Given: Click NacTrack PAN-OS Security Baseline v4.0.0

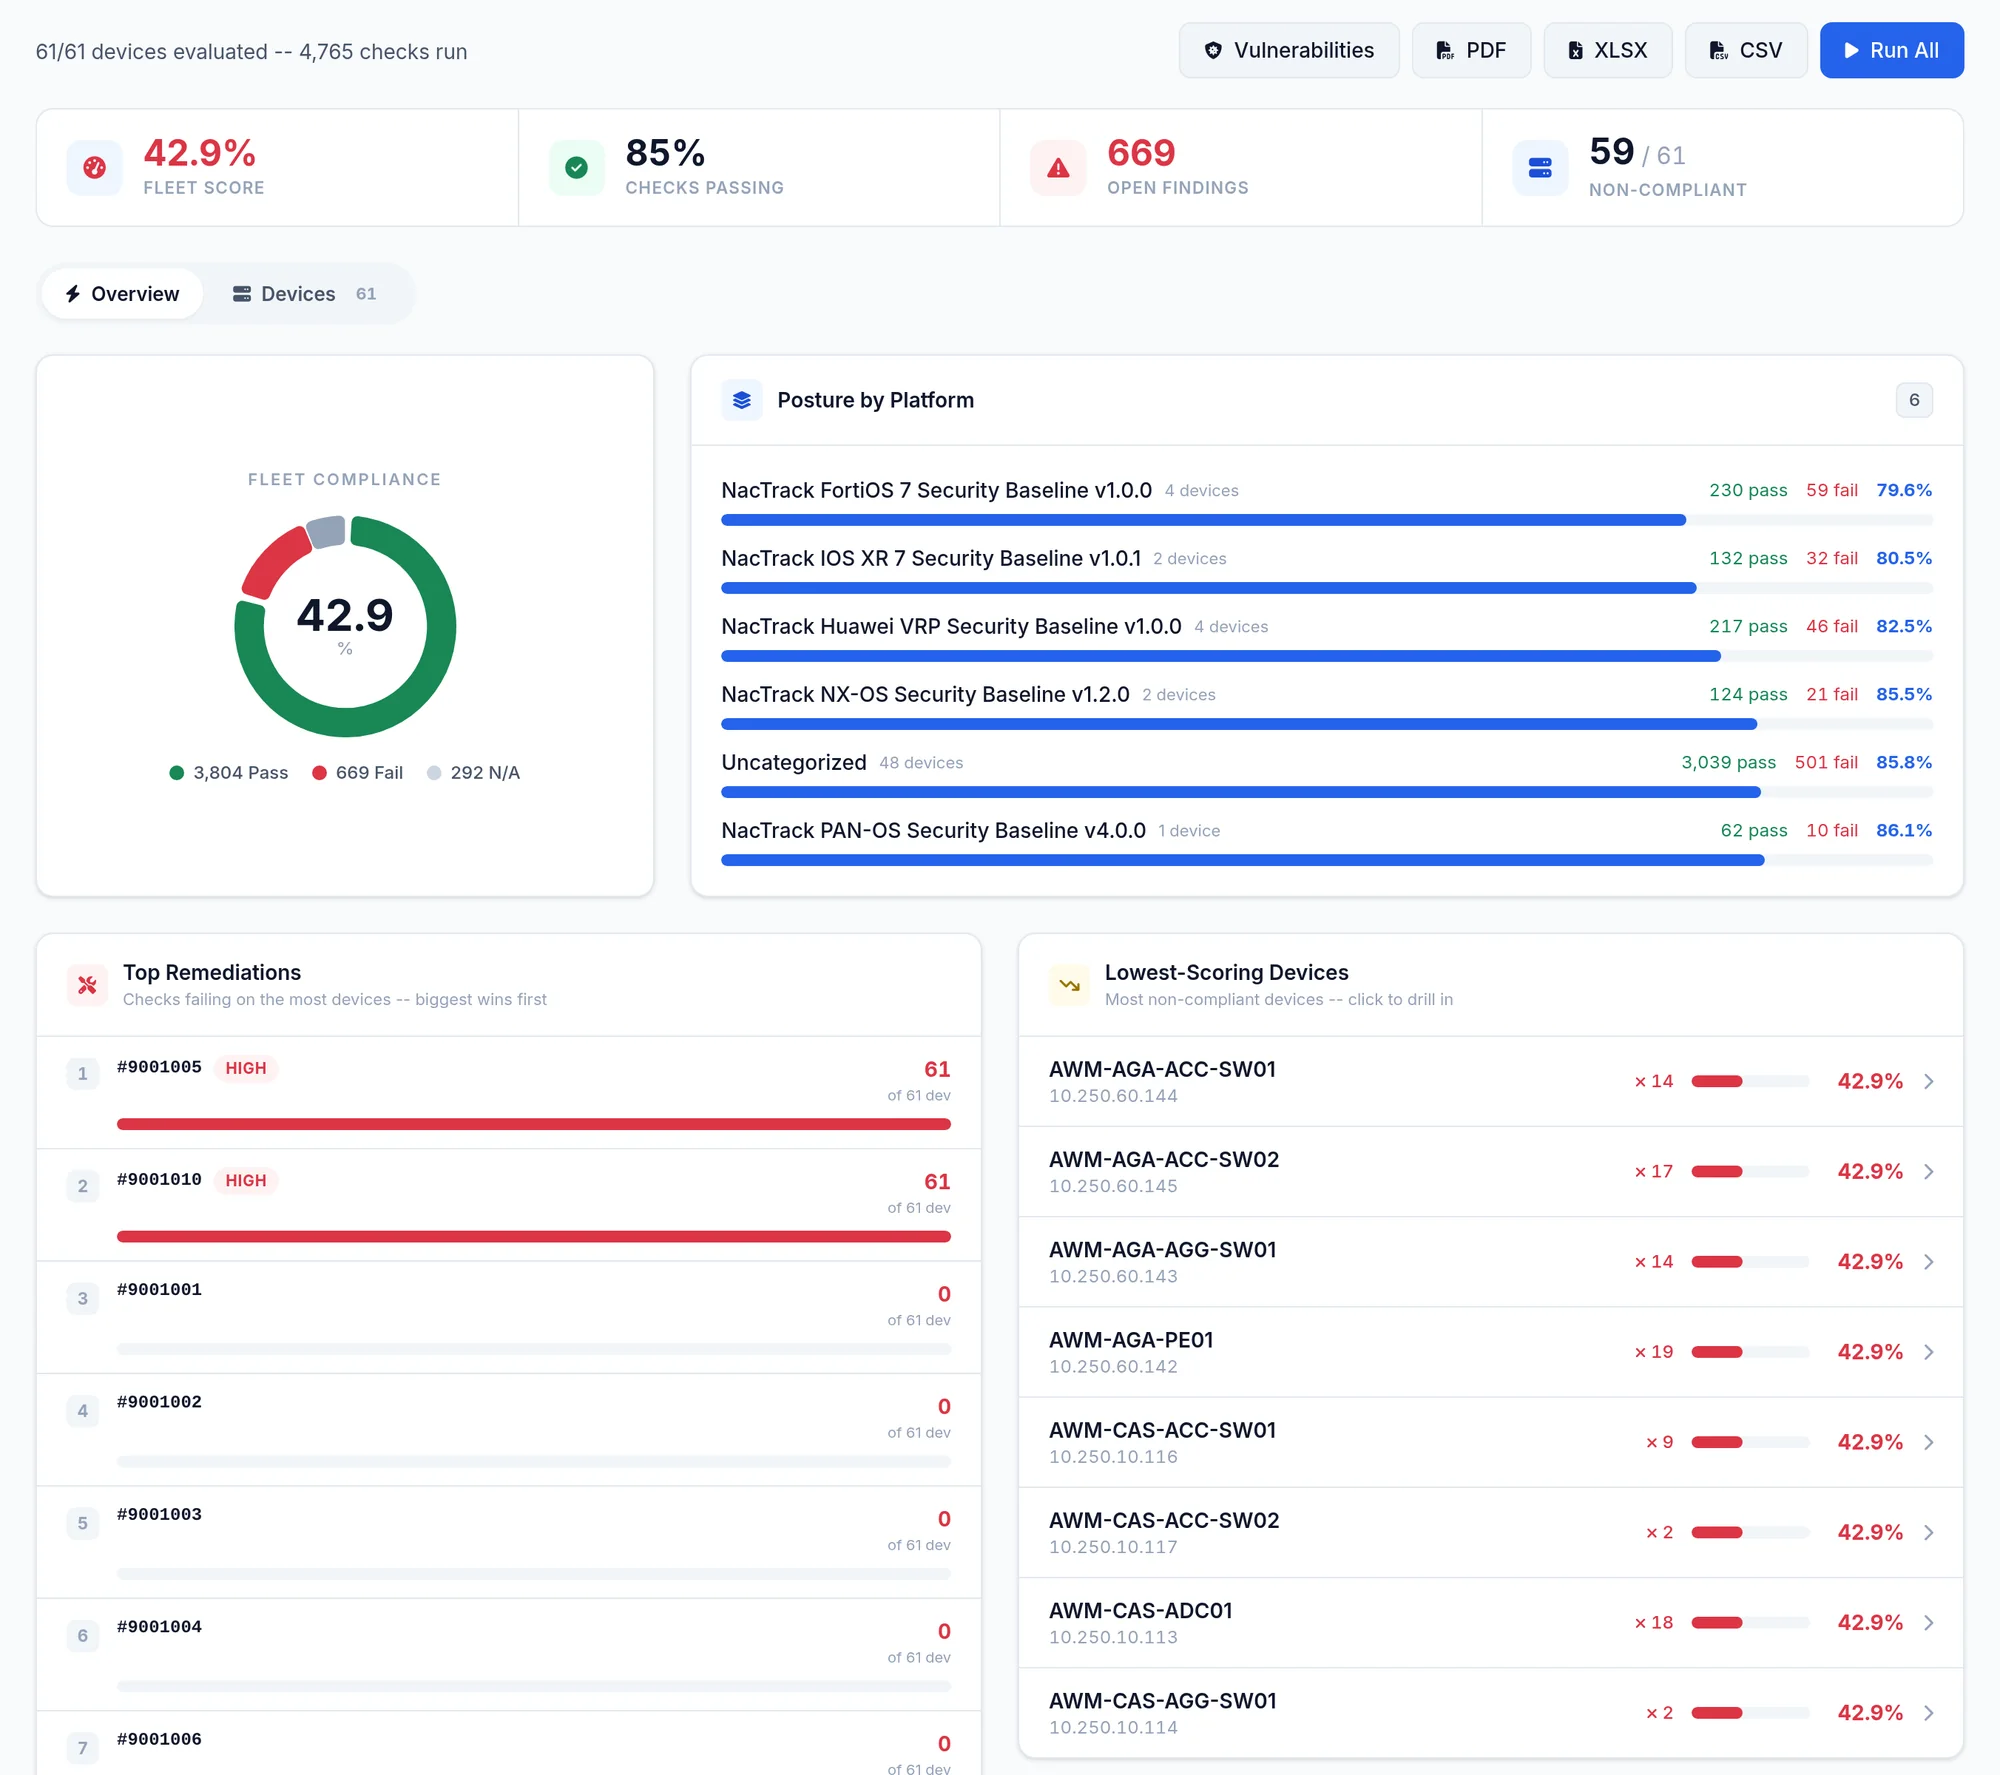Looking at the screenshot, I should 933,830.
